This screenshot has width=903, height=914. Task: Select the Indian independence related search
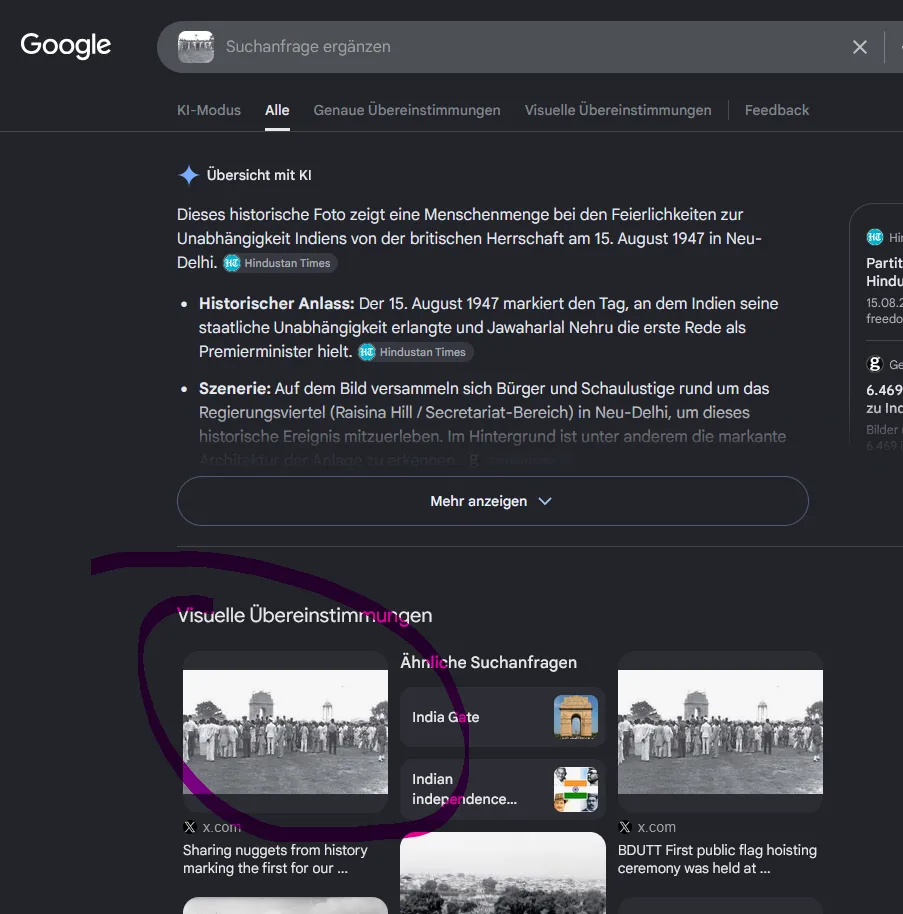503,789
